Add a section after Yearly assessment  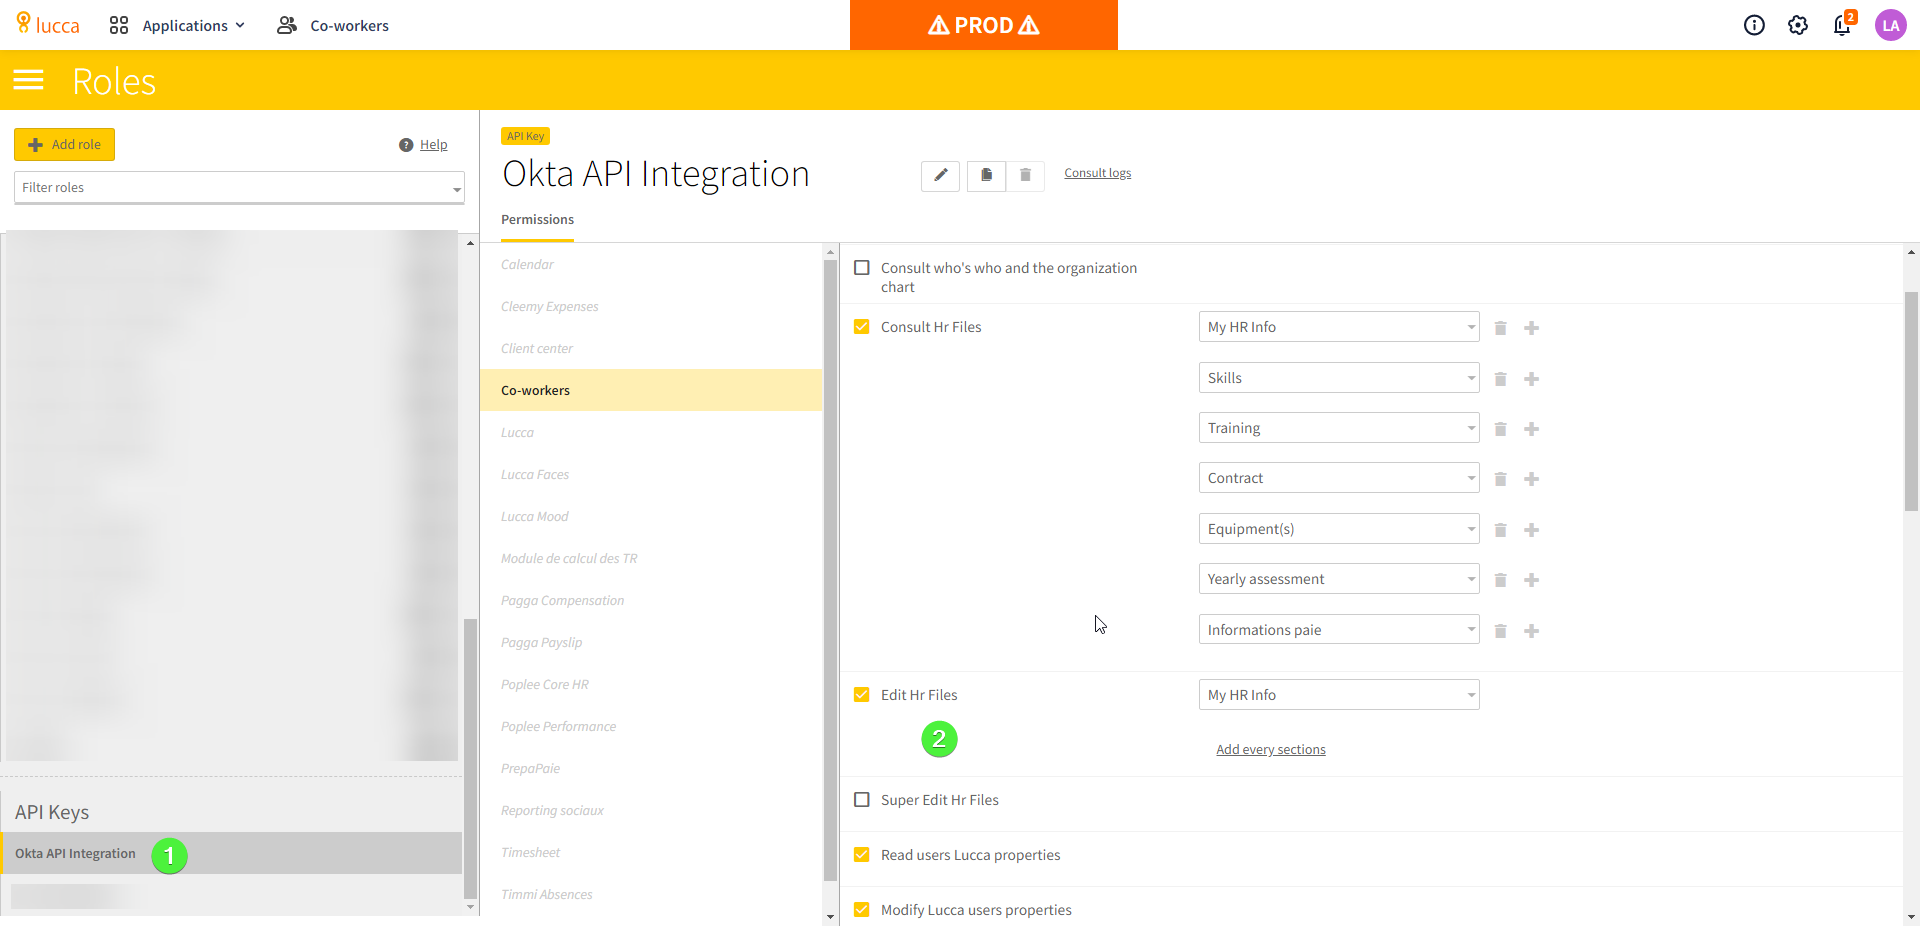click(1531, 580)
